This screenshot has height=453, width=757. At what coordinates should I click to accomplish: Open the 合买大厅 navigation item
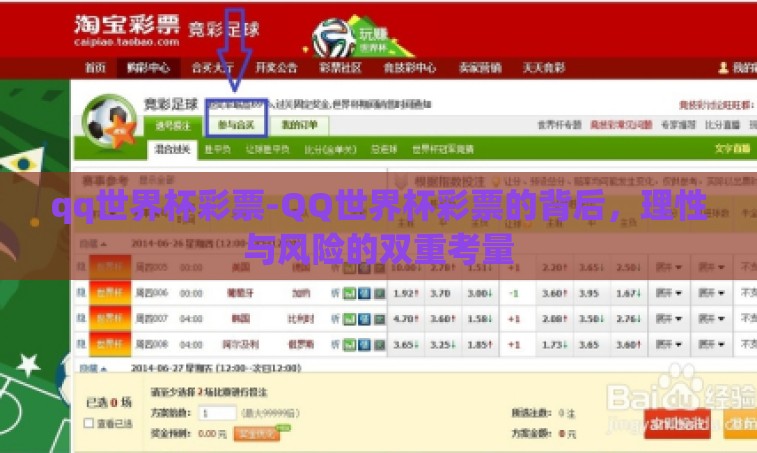click(212, 68)
